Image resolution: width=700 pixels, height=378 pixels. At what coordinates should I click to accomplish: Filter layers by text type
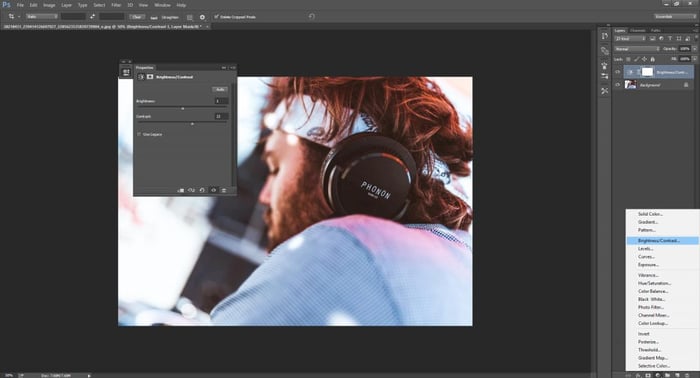(670, 39)
